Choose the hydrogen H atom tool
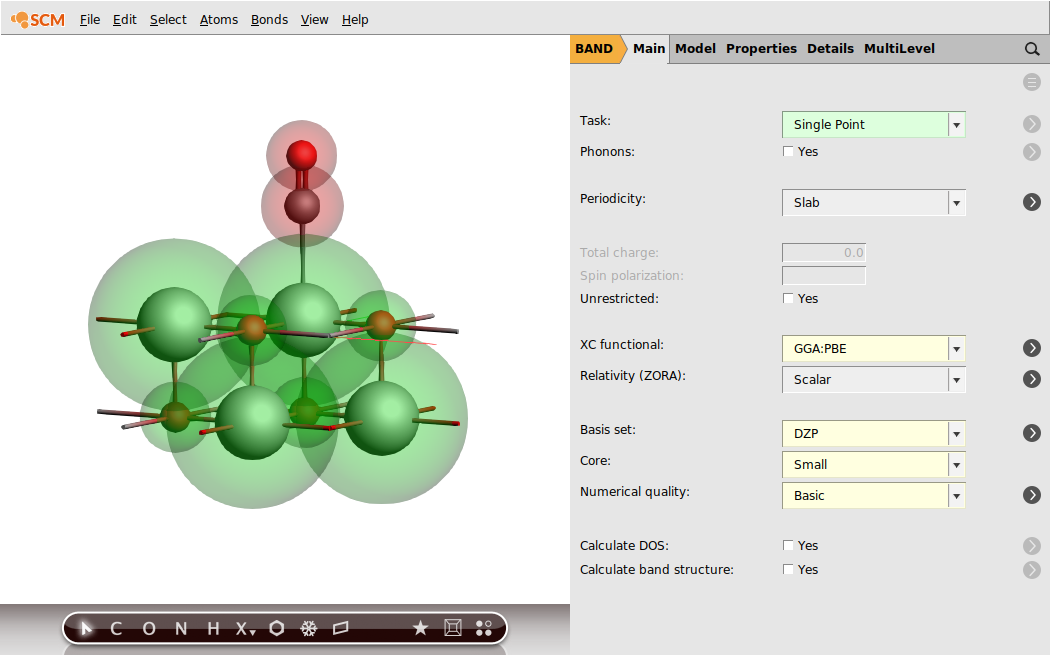 click(x=213, y=628)
